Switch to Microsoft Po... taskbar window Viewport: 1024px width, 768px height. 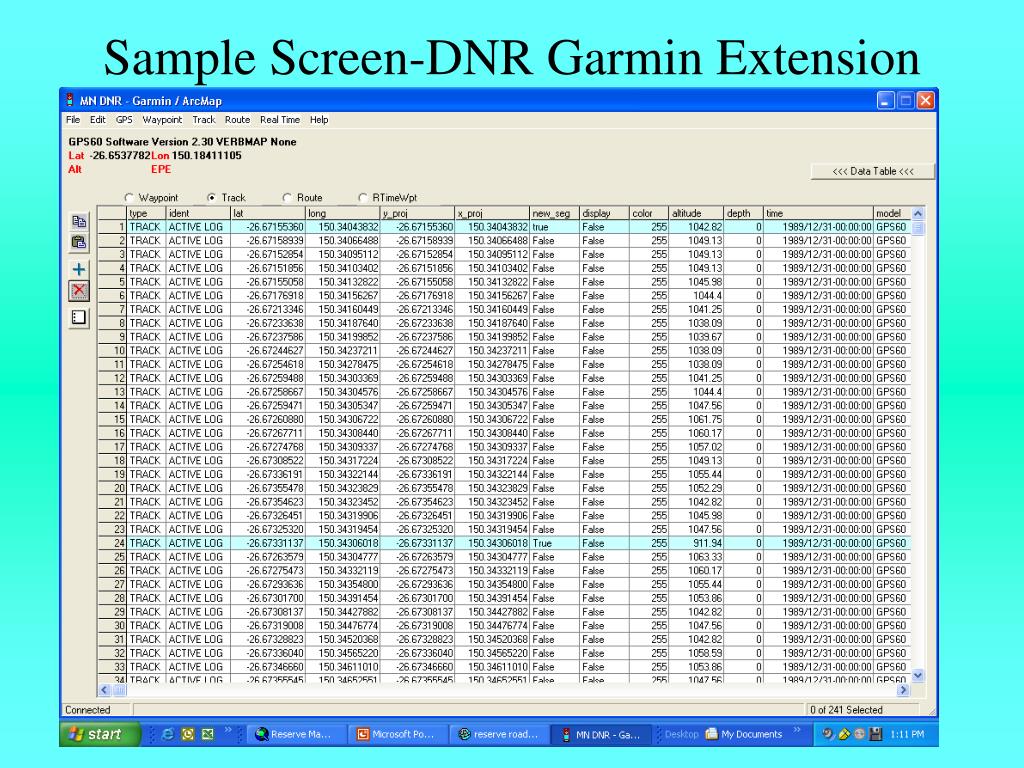point(398,734)
